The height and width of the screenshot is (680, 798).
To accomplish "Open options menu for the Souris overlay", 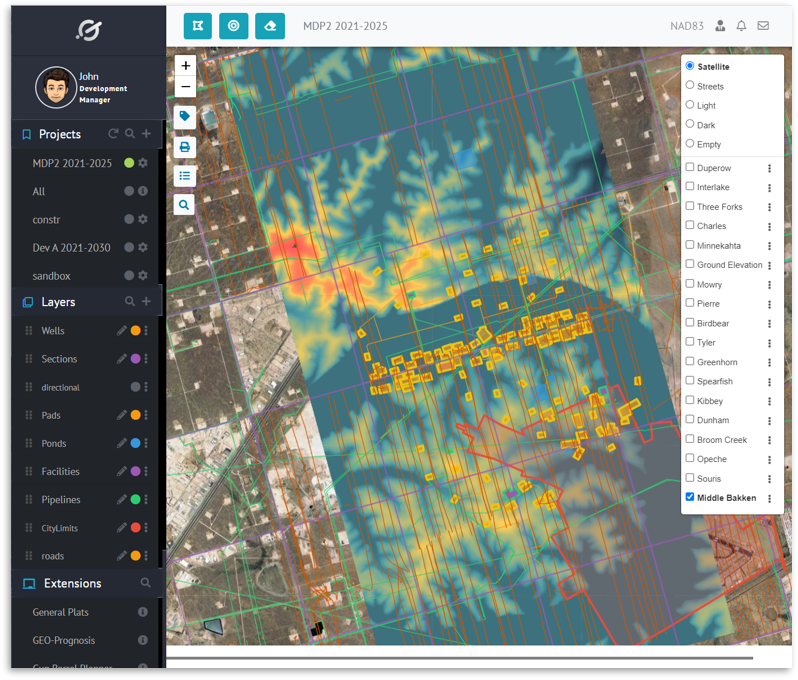I will (769, 479).
